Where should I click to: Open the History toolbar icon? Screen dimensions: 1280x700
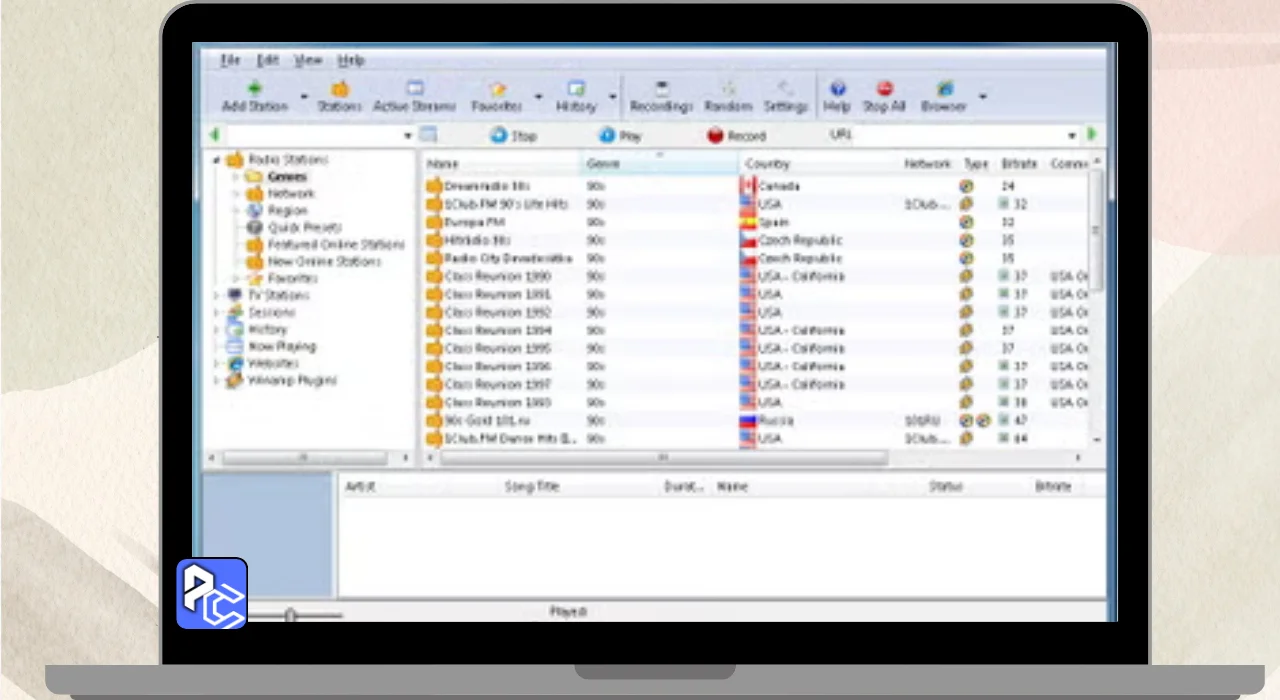[x=575, y=89]
